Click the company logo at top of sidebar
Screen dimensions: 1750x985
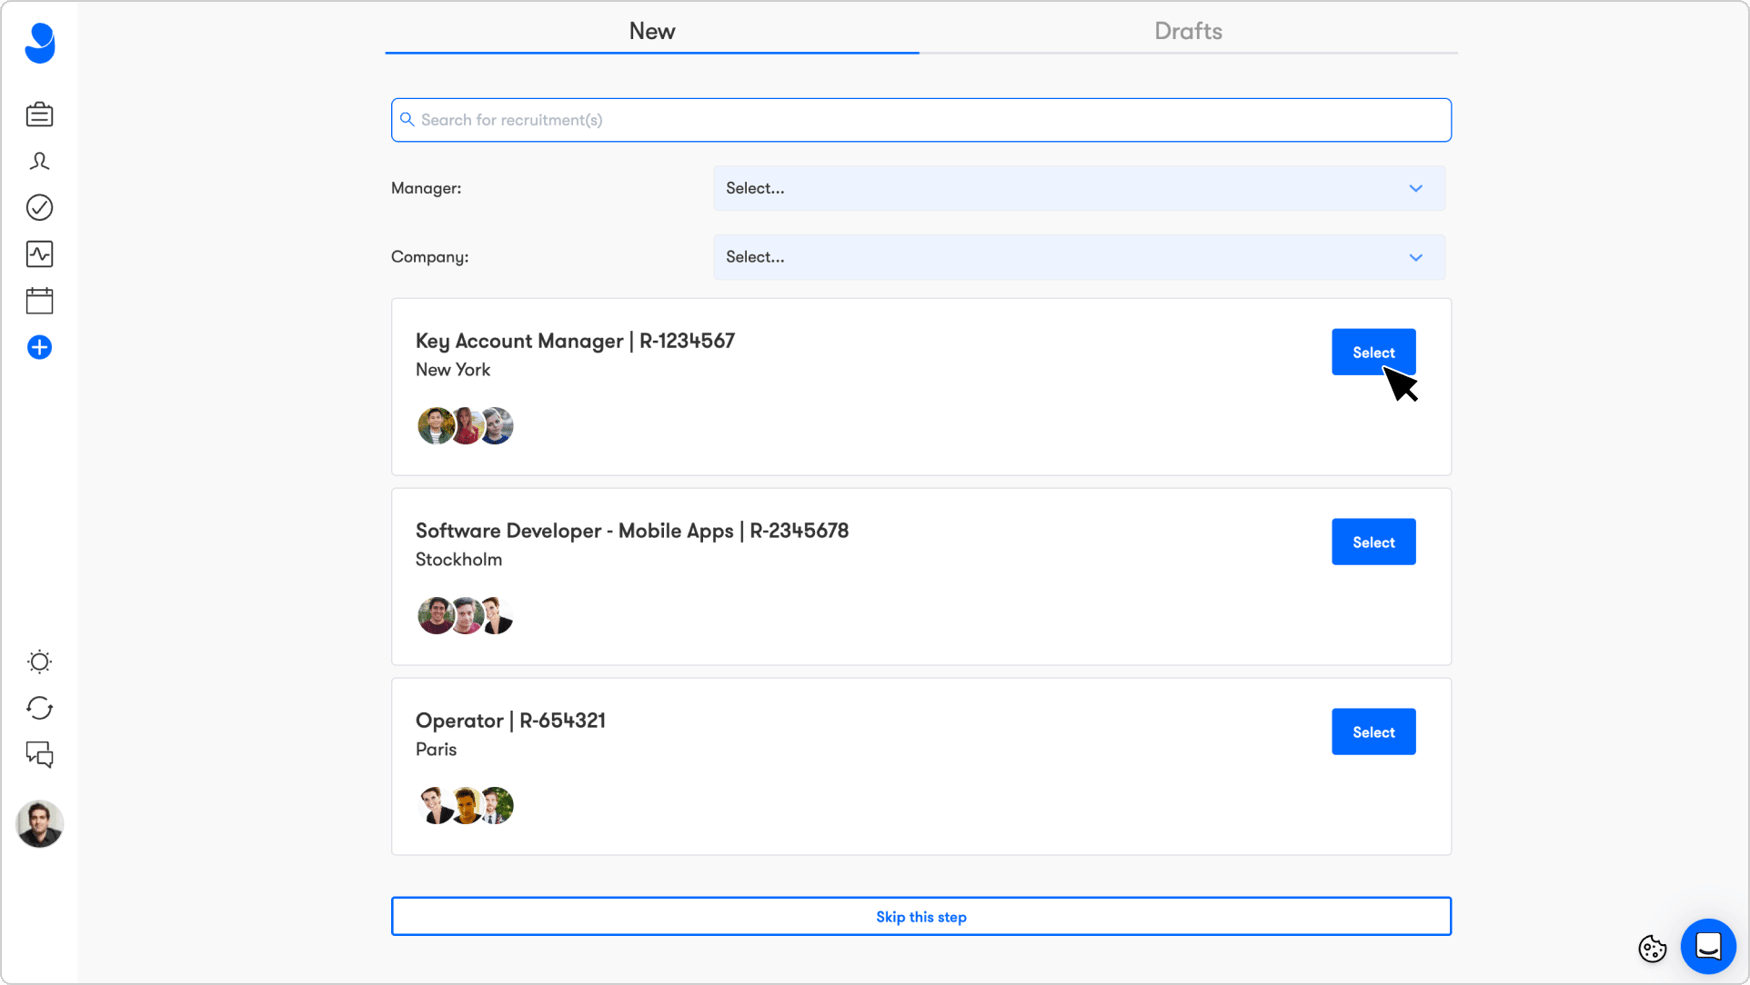point(39,44)
